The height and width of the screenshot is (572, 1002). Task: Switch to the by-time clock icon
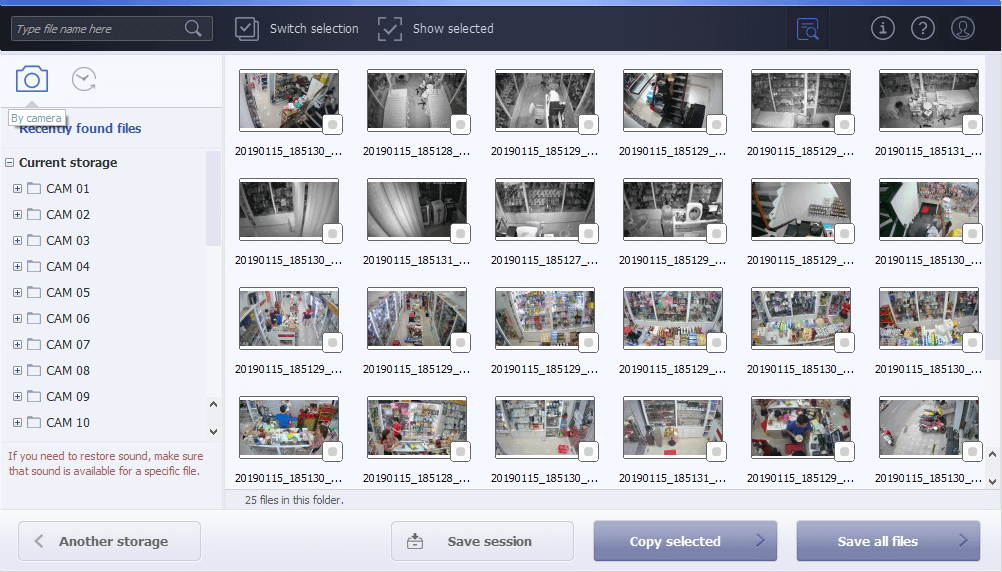coord(84,80)
